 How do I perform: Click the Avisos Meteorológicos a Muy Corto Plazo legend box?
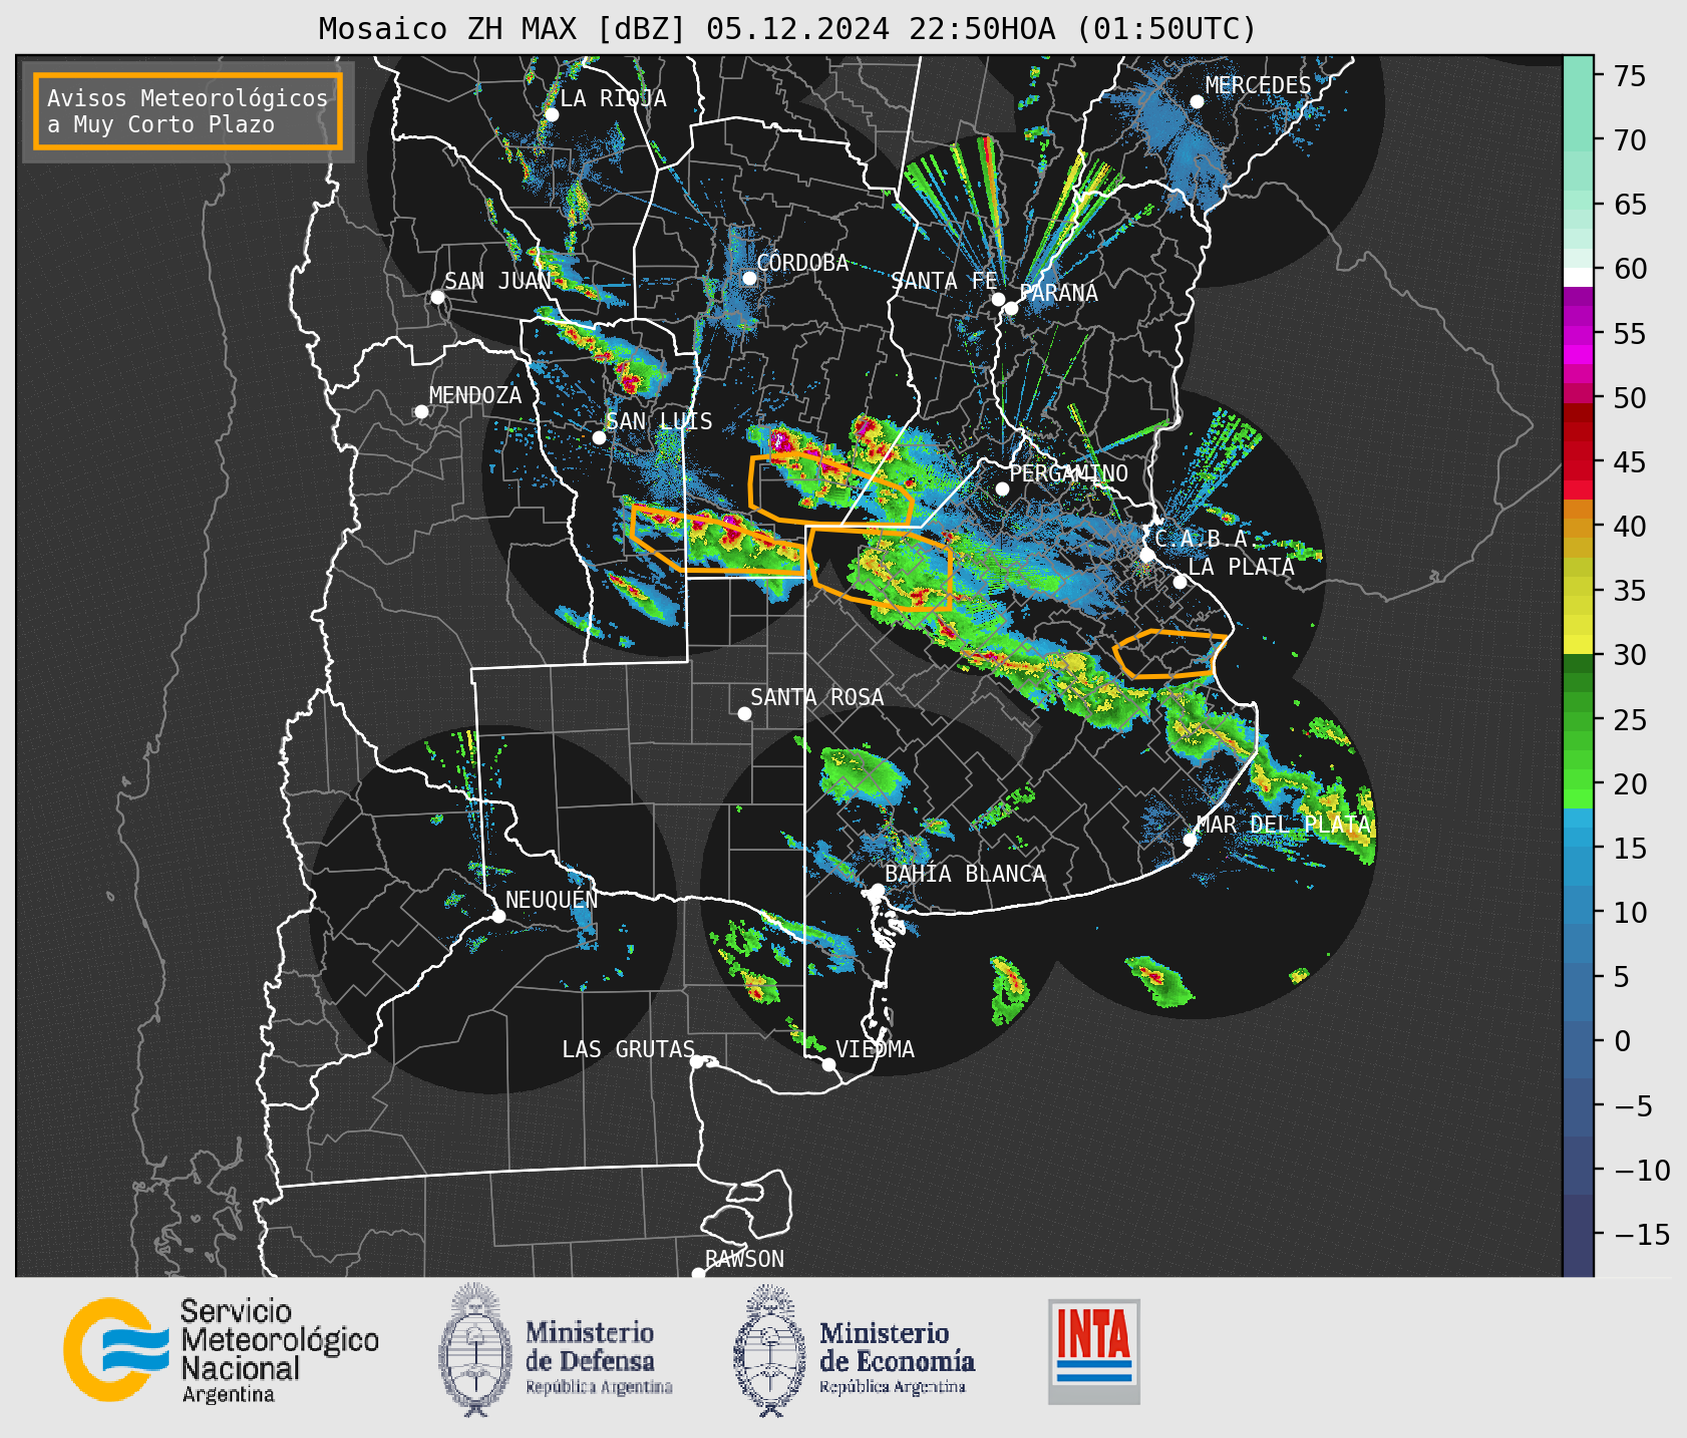[188, 111]
